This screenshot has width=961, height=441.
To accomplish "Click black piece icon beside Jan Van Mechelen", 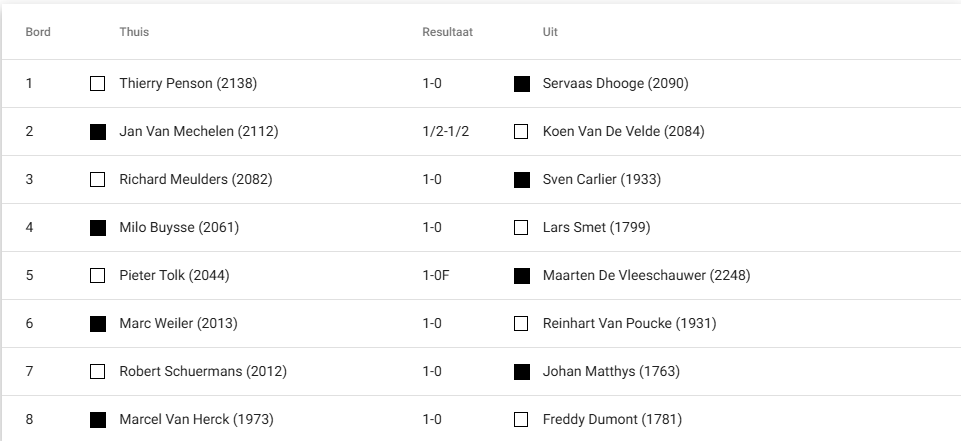I will click(97, 132).
